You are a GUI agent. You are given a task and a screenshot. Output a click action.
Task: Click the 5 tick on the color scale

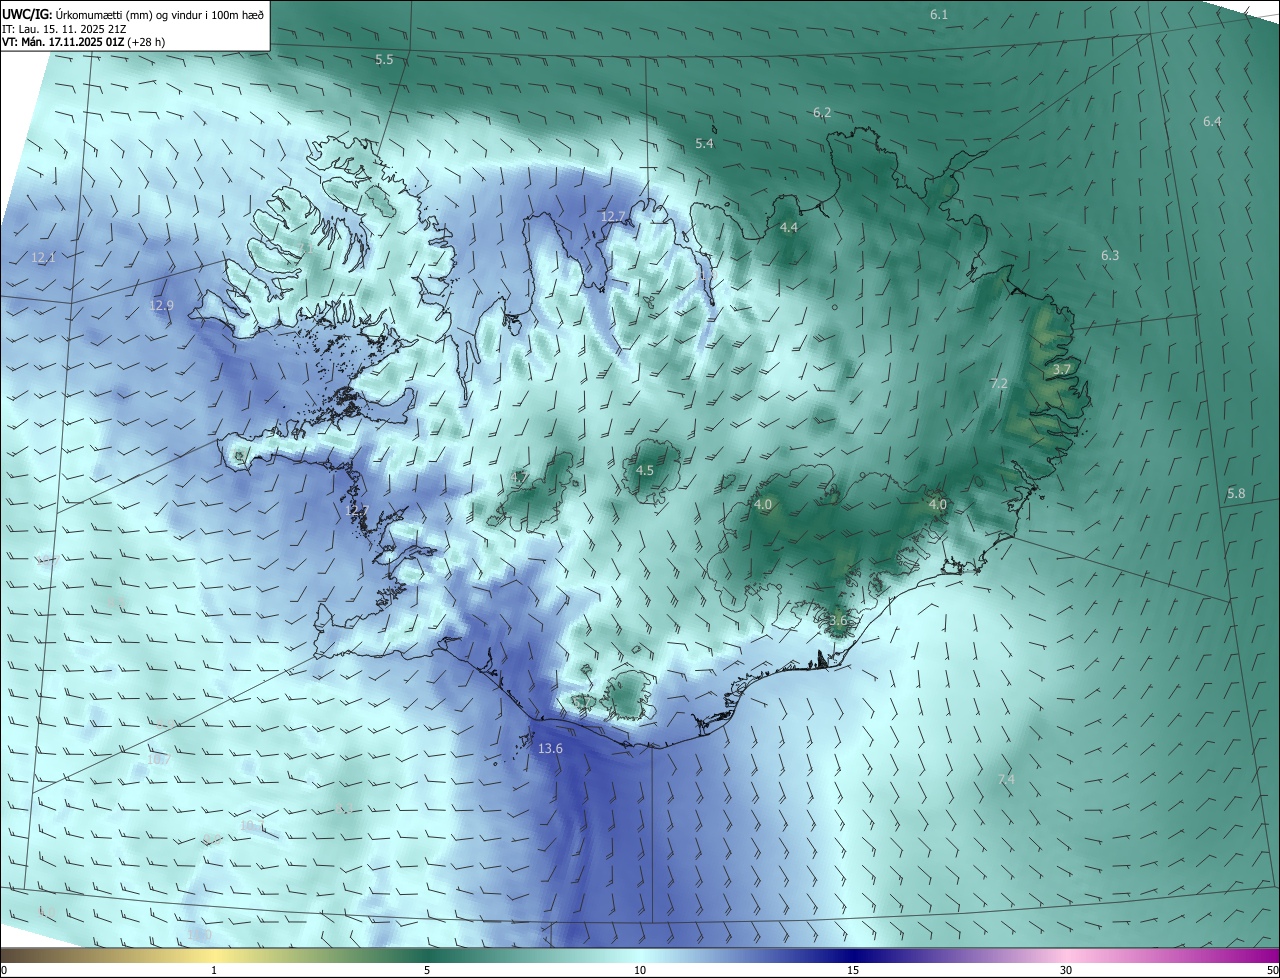427,971
